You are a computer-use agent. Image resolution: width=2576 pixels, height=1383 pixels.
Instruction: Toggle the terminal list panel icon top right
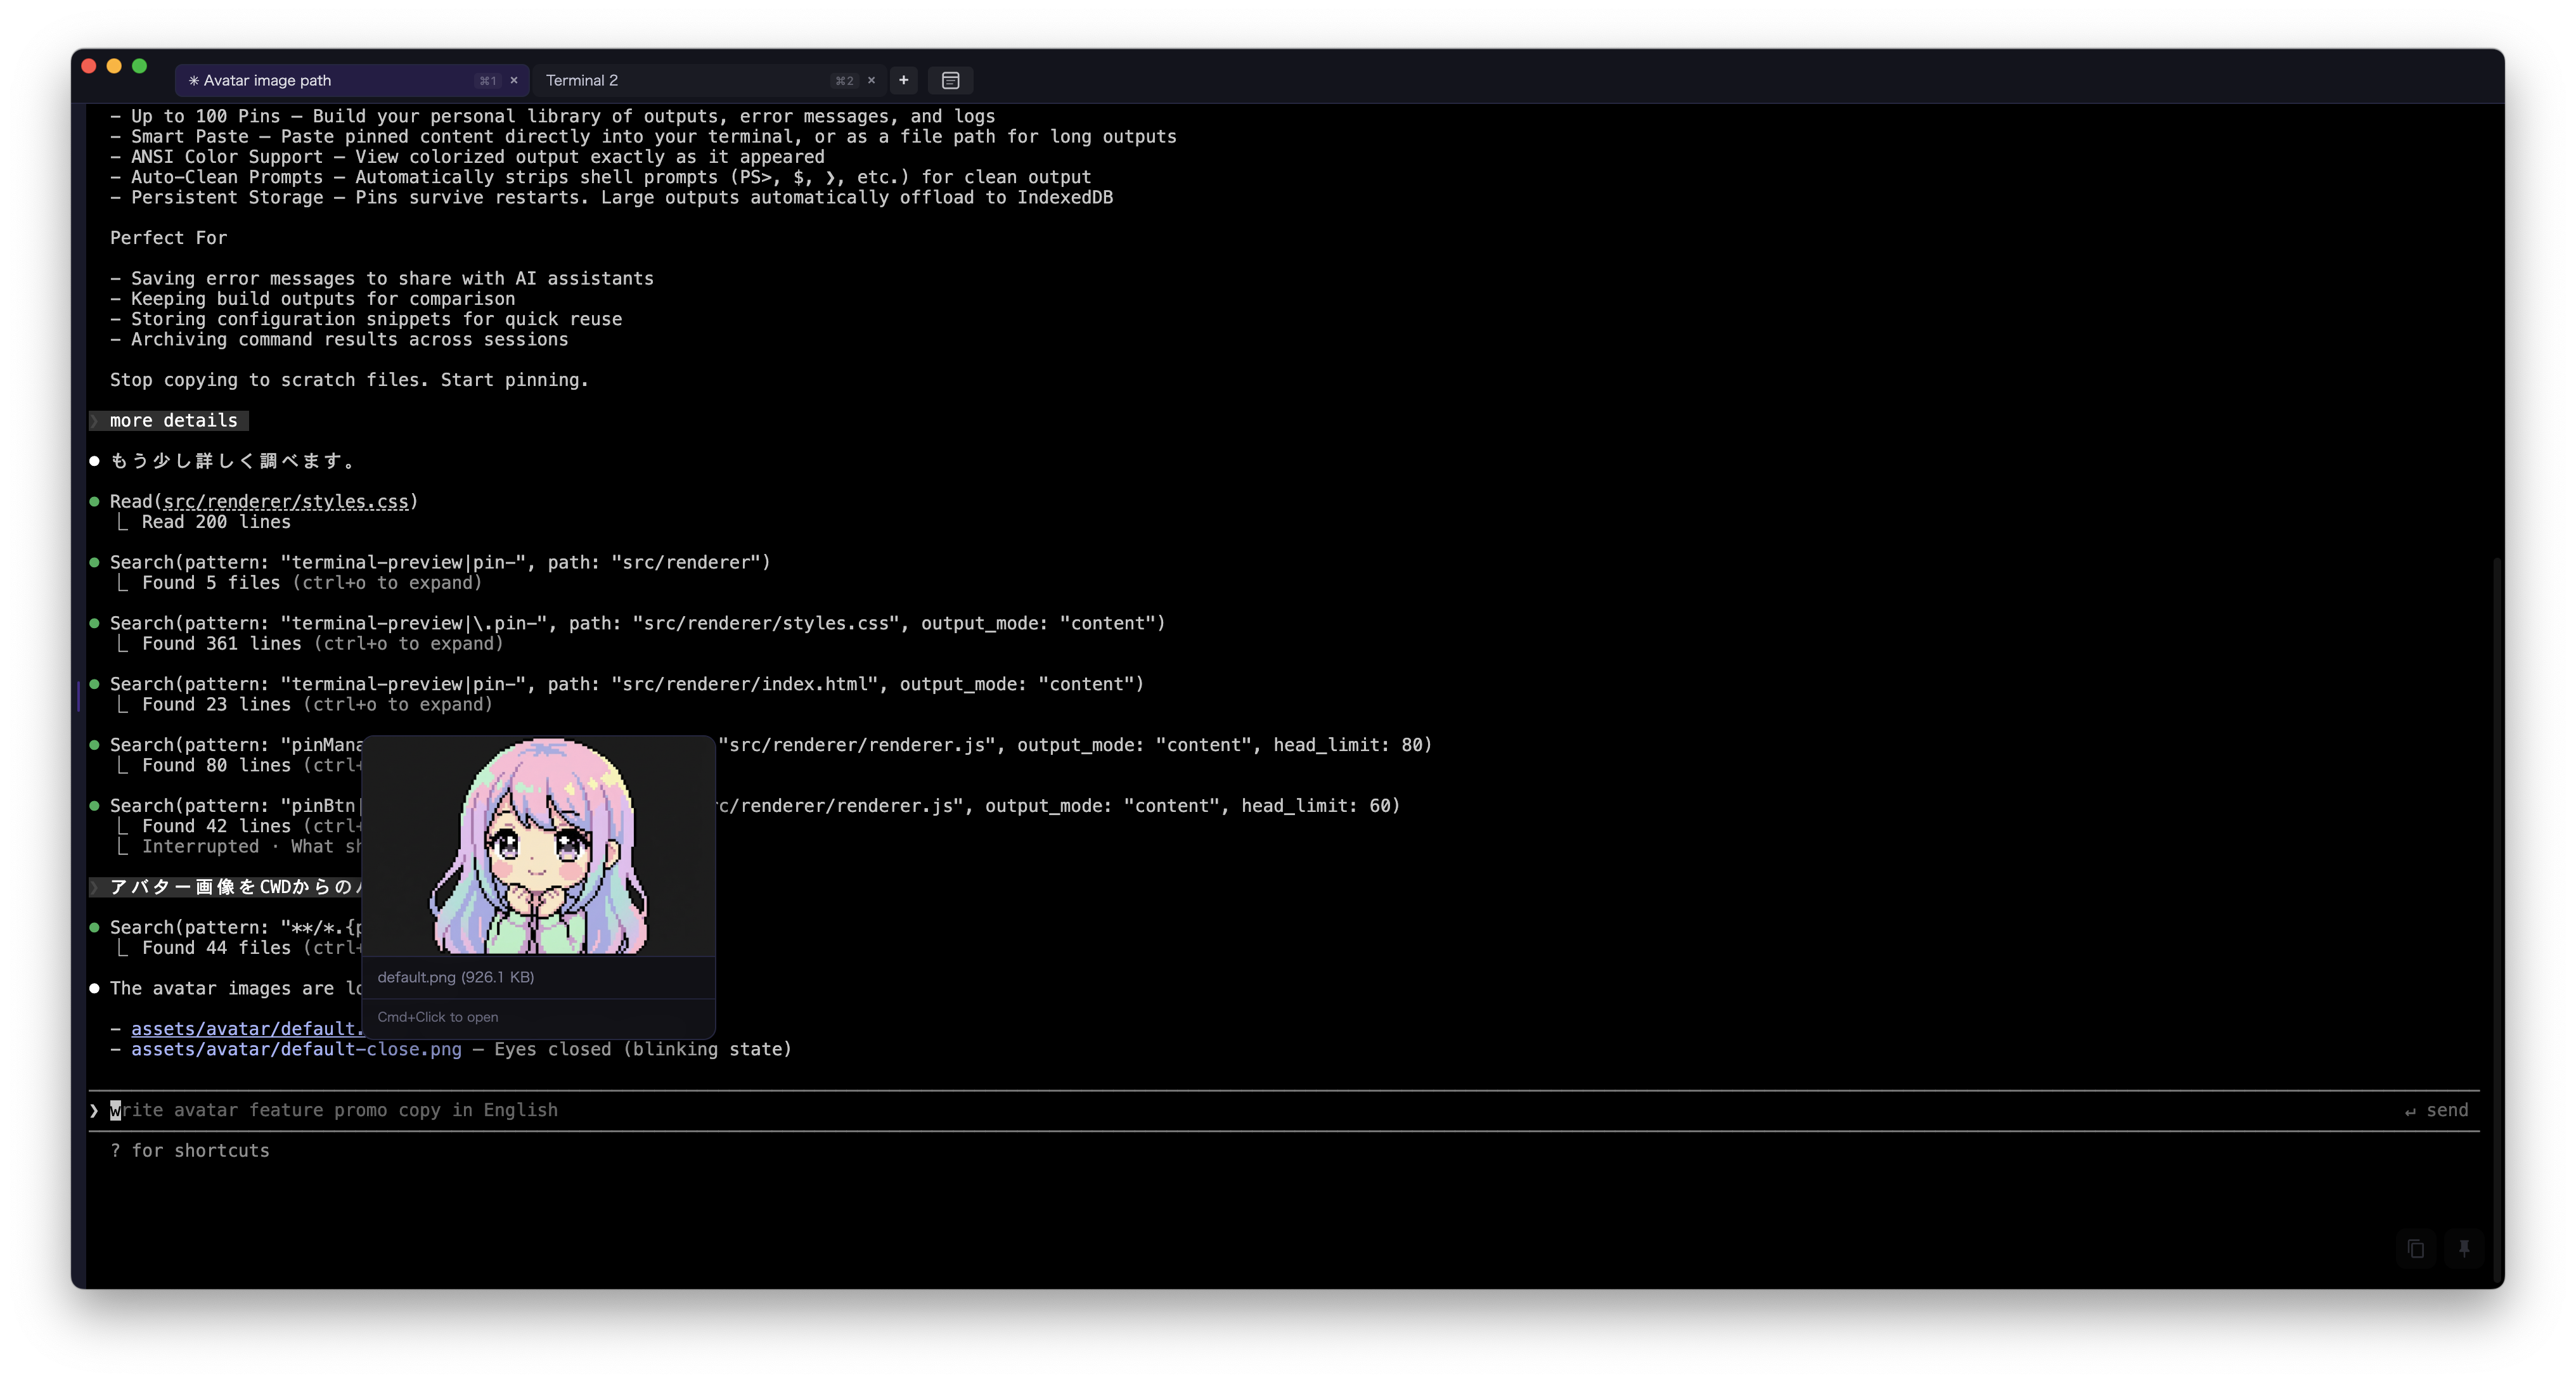point(950,80)
